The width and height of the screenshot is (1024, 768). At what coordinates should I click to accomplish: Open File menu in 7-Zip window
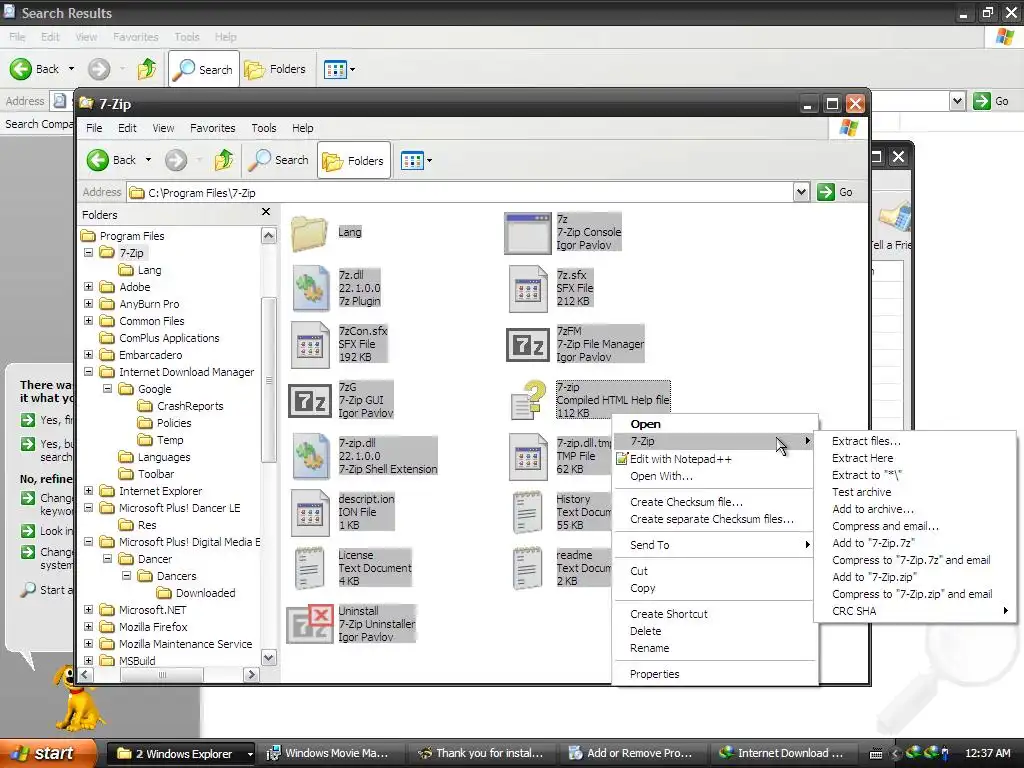tap(94, 128)
